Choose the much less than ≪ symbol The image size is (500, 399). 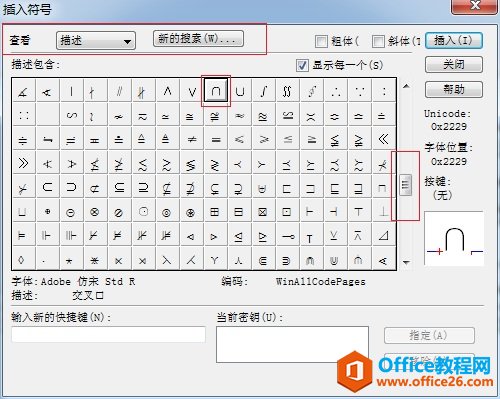pyautogui.click(x=384, y=139)
